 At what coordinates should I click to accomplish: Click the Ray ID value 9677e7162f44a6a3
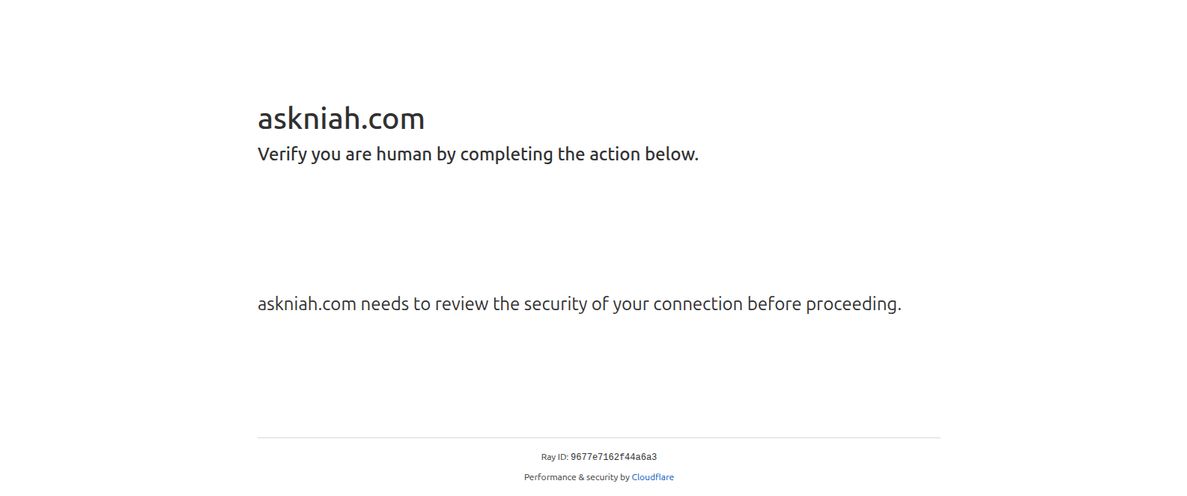click(613, 457)
